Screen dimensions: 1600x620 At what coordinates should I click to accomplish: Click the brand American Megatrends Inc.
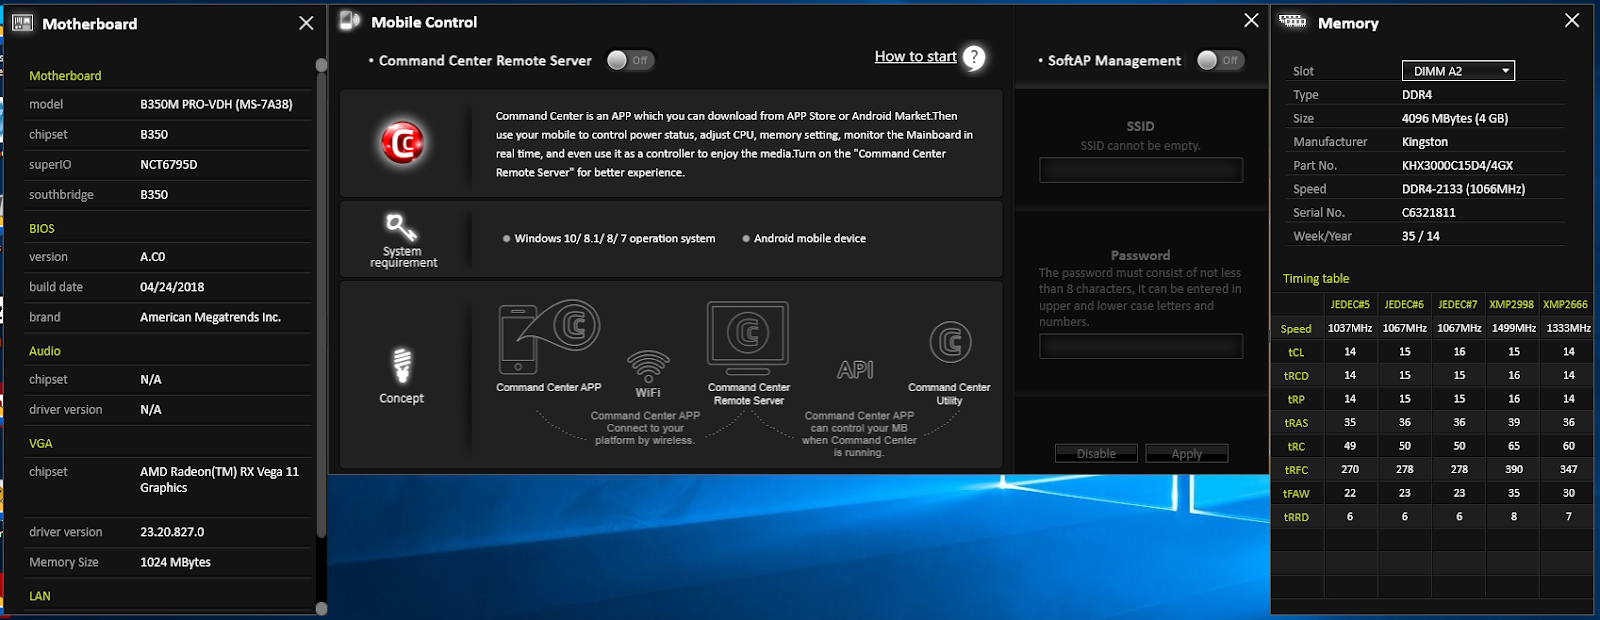pos(210,317)
